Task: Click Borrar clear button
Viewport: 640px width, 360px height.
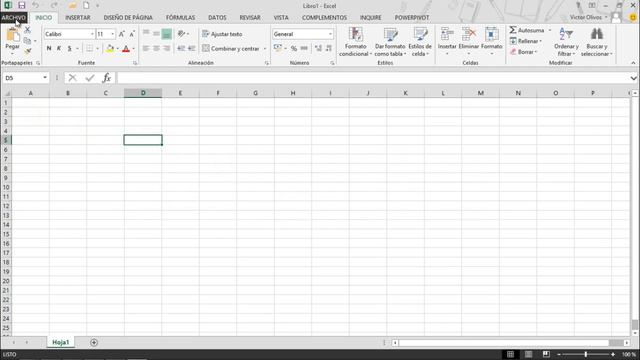Action: point(524,52)
